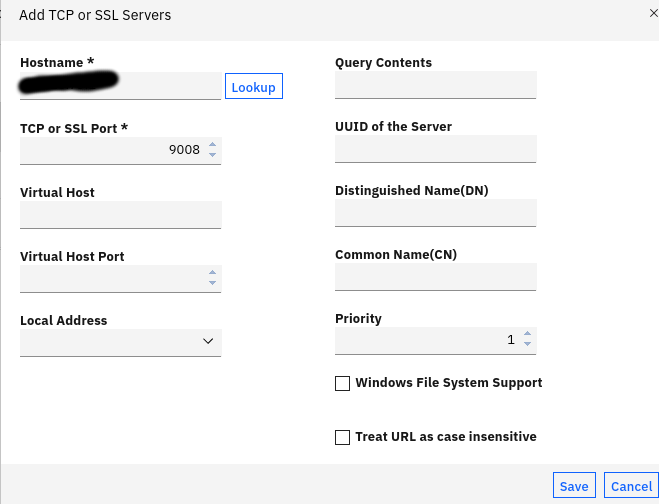The width and height of the screenshot is (659, 504).
Task: Lower the Priority value with down arrow
Action: click(x=528, y=346)
